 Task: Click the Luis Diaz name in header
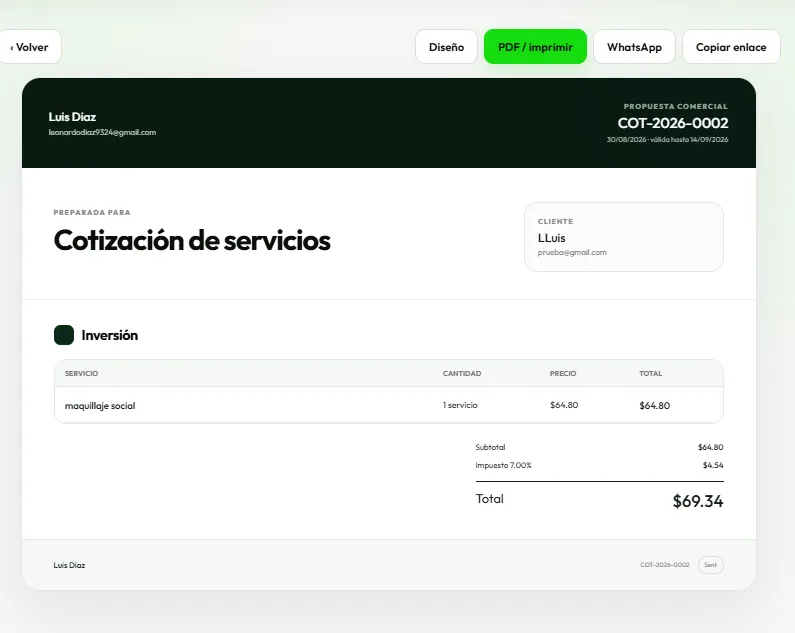(x=72, y=117)
